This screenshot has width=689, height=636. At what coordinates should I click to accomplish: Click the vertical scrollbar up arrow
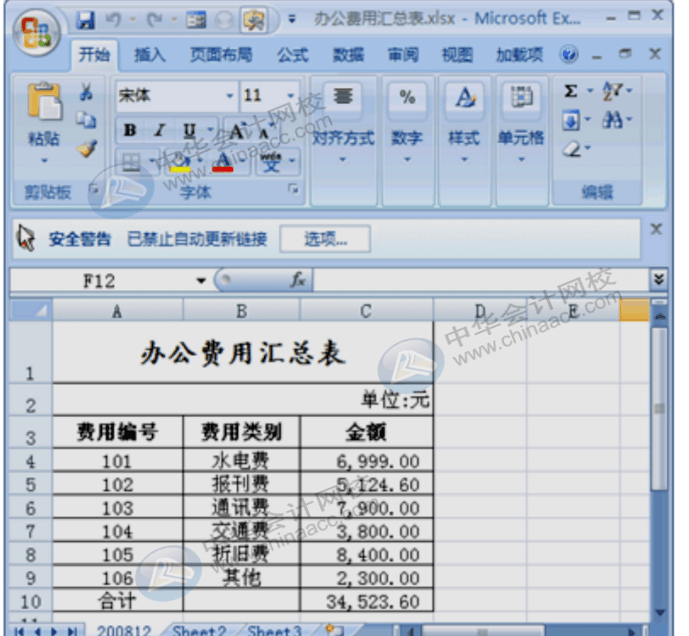(660, 316)
